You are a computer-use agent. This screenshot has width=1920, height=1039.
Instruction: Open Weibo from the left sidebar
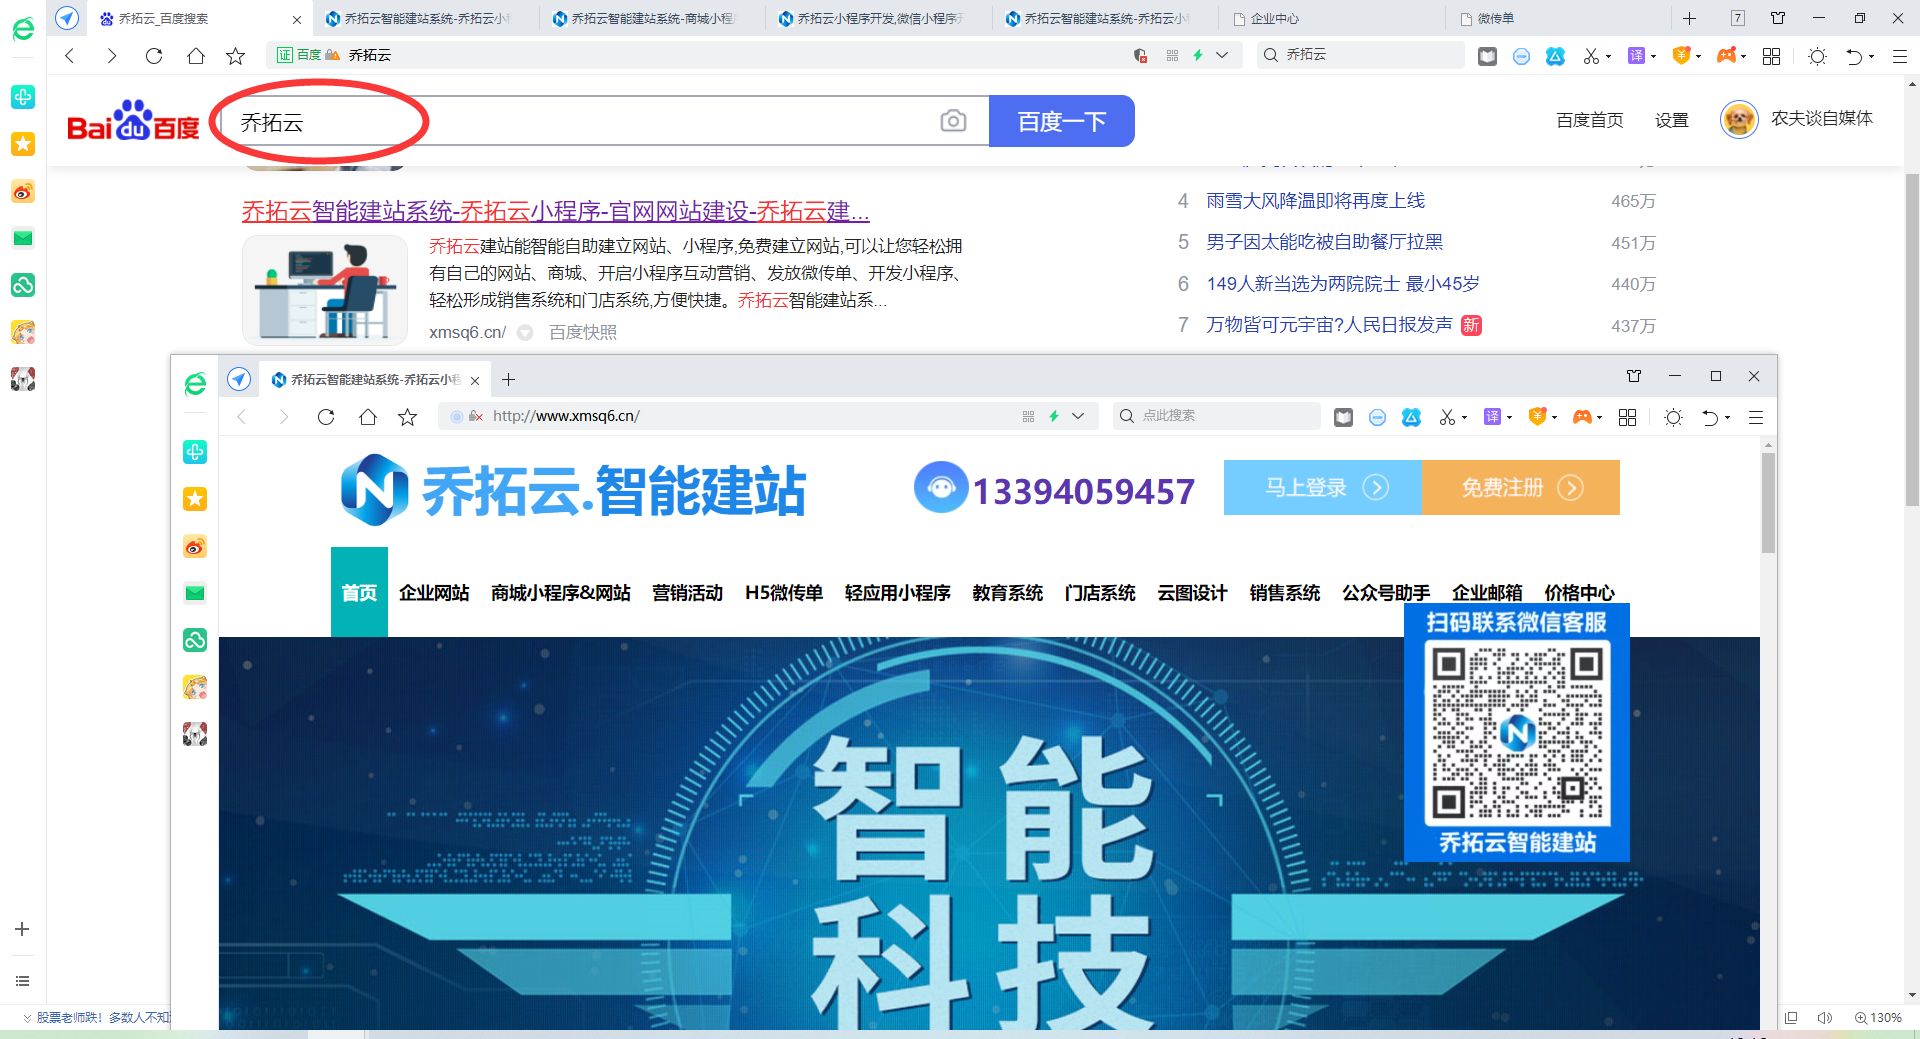(x=22, y=191)
